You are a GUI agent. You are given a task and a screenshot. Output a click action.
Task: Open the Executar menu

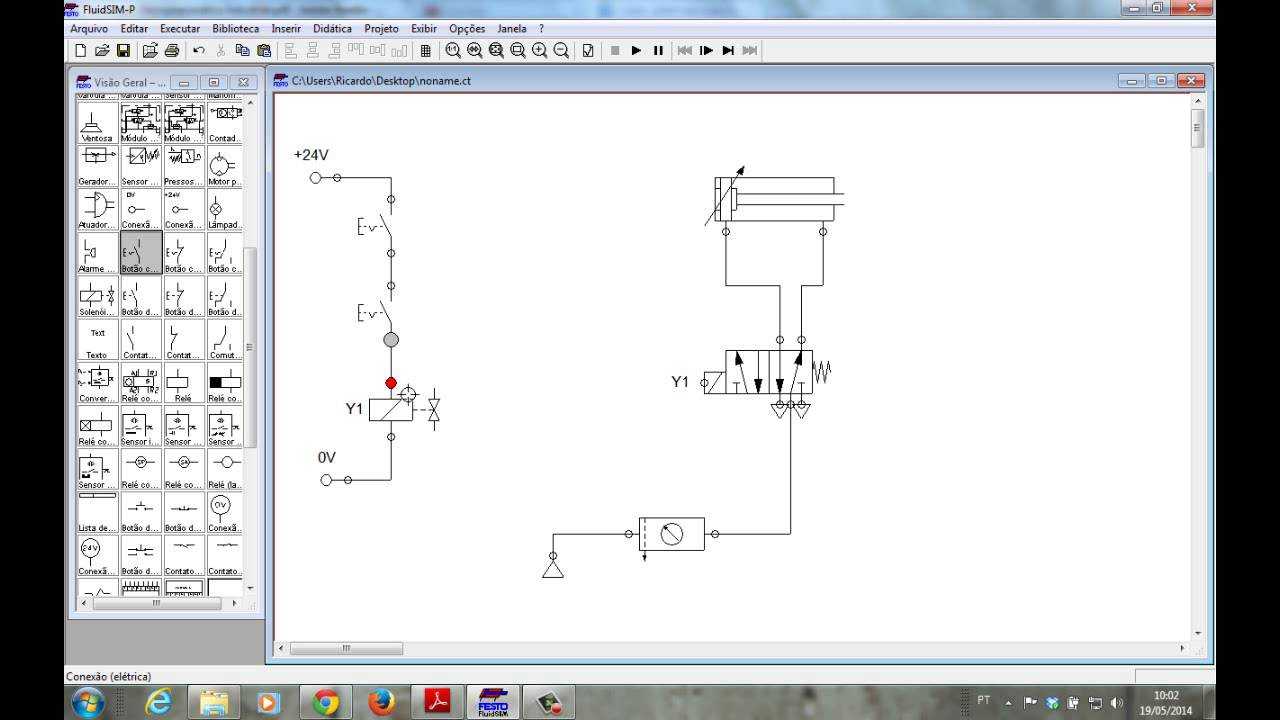point(180,29)
